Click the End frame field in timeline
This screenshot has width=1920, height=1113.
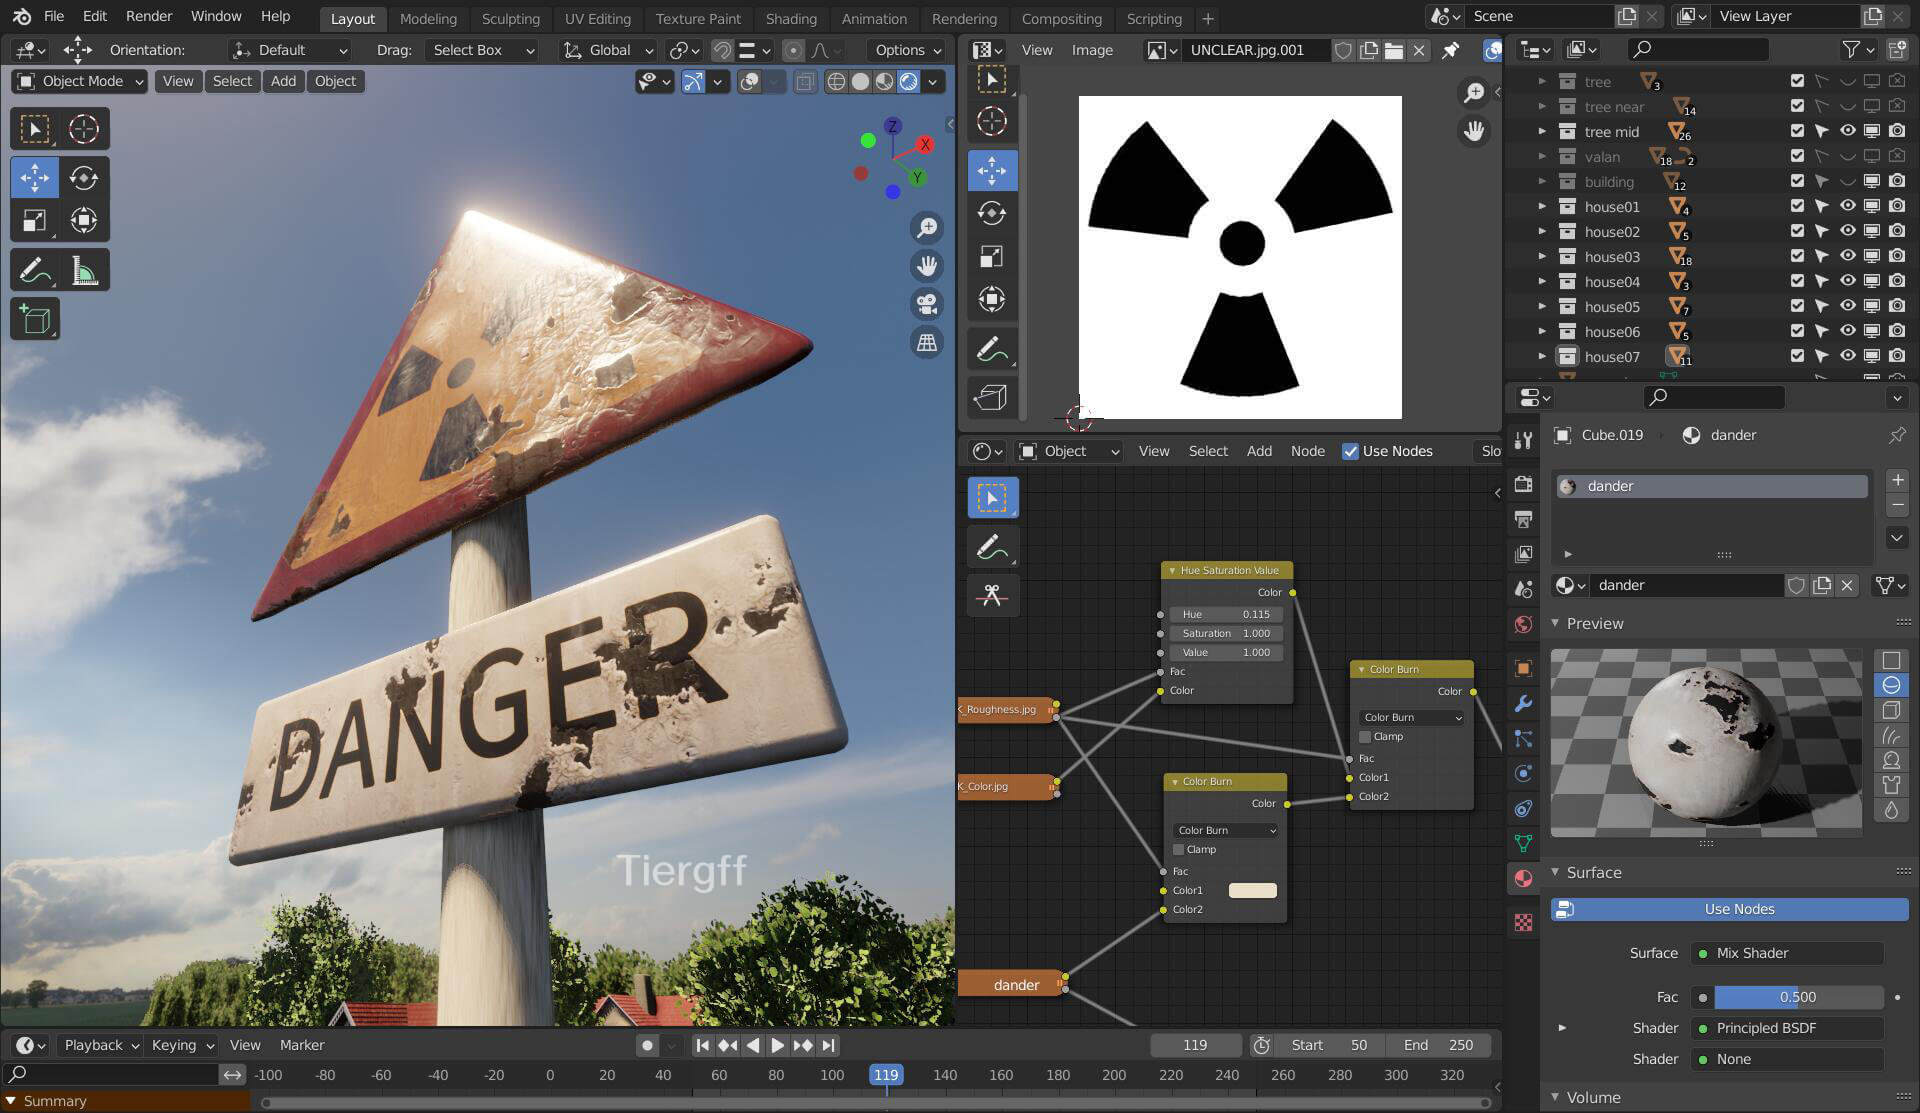[x=1438, y=1045]
